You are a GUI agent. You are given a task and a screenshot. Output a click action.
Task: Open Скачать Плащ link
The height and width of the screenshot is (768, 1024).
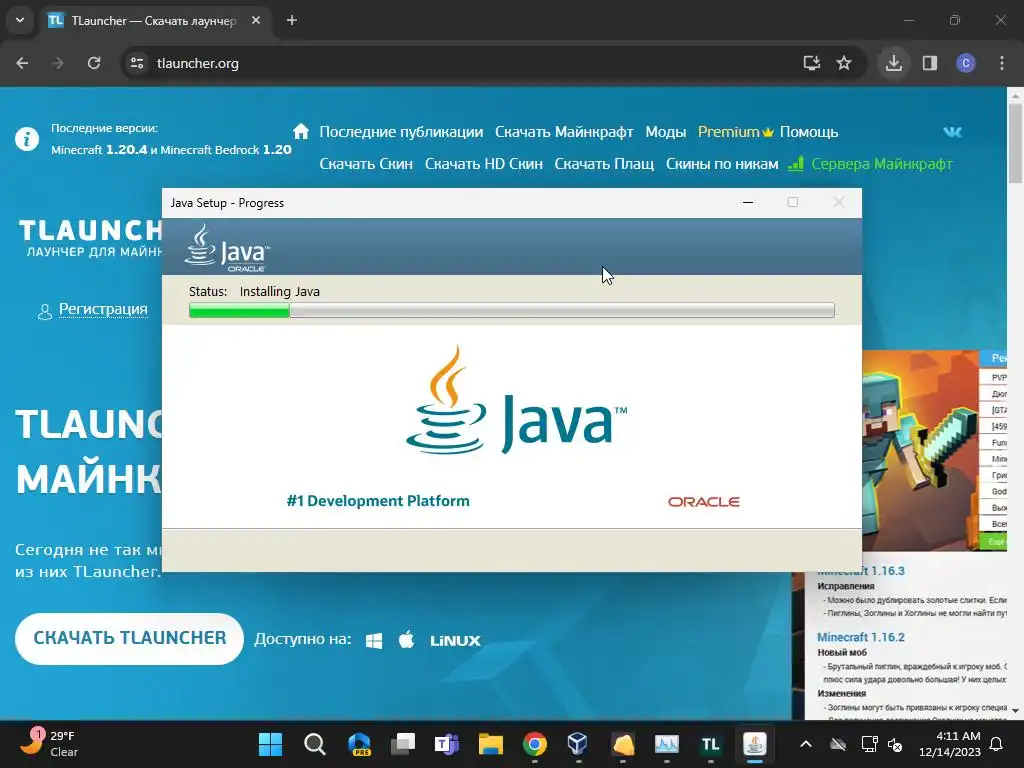point(604,164)
